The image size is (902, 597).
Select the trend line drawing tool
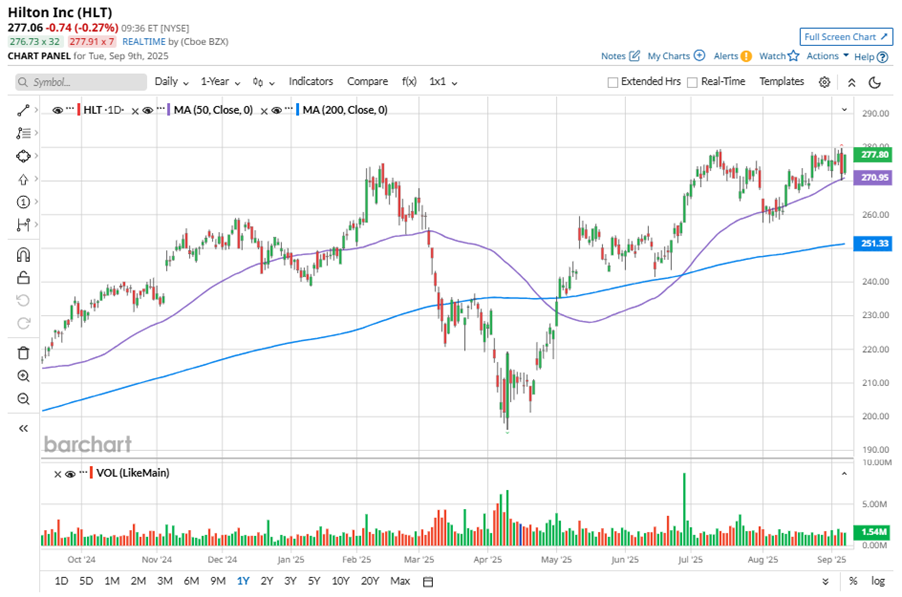point(23,110)
